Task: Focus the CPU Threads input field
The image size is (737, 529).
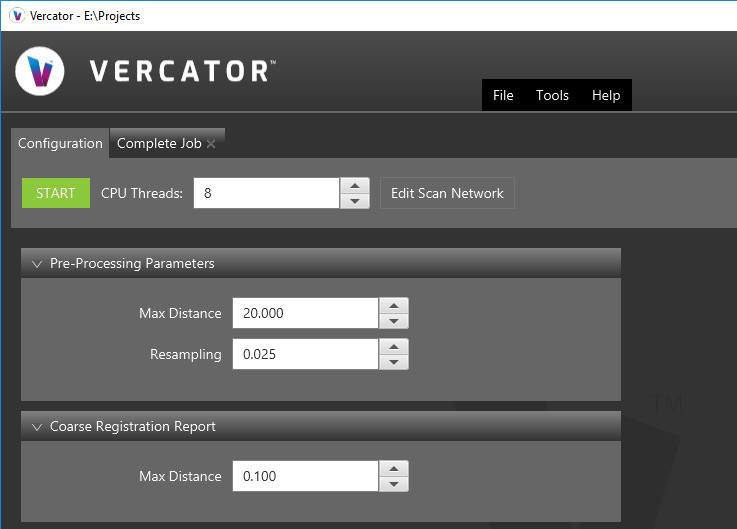Action: click(x=266, y=193)
